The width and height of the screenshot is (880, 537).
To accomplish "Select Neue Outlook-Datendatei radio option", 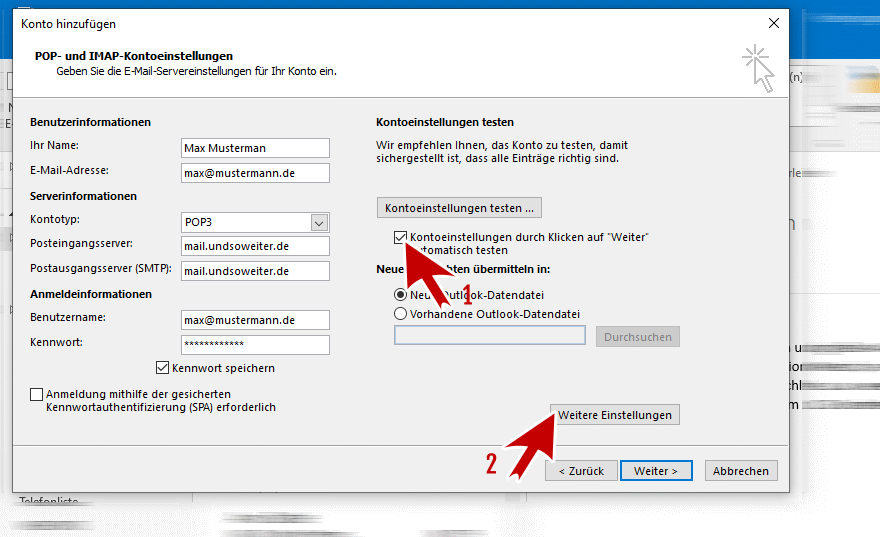I will click(x=401, y=295).
